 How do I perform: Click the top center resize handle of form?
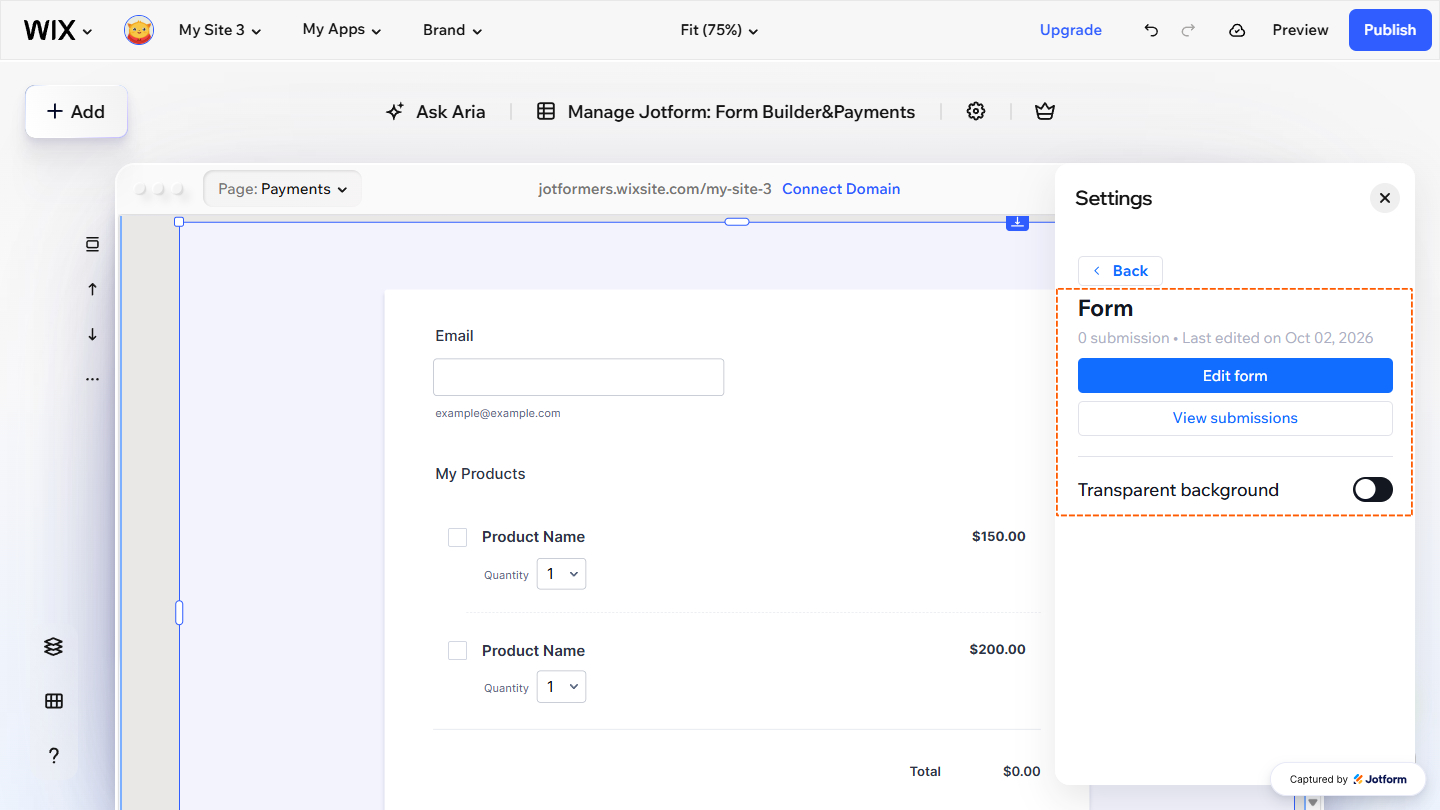tap(737, 221)
